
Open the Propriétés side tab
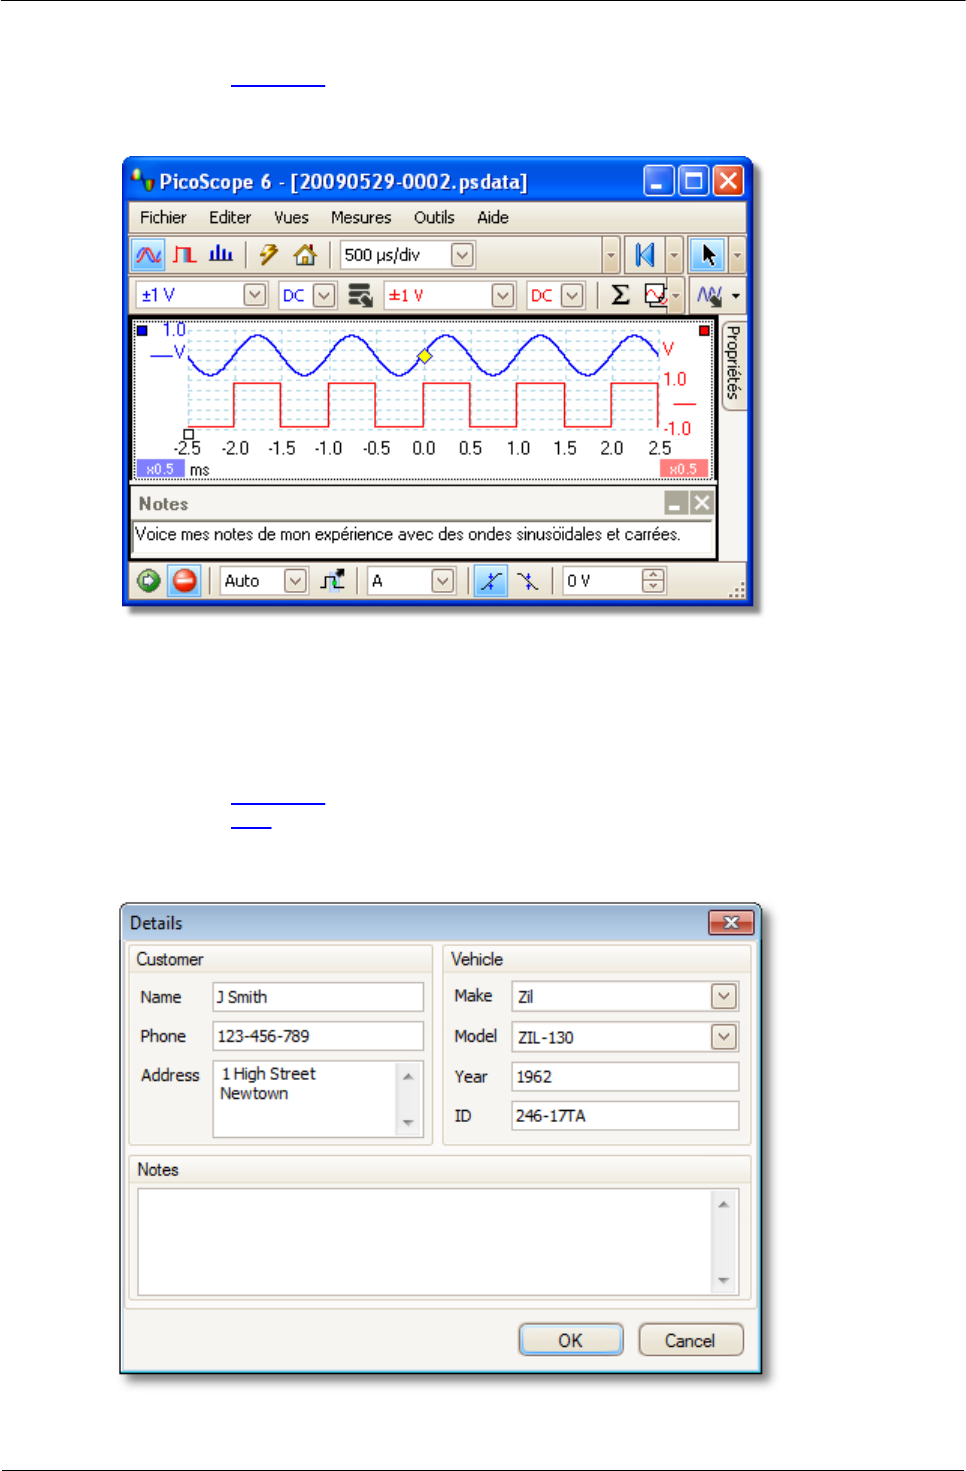(x=733, y=363)
